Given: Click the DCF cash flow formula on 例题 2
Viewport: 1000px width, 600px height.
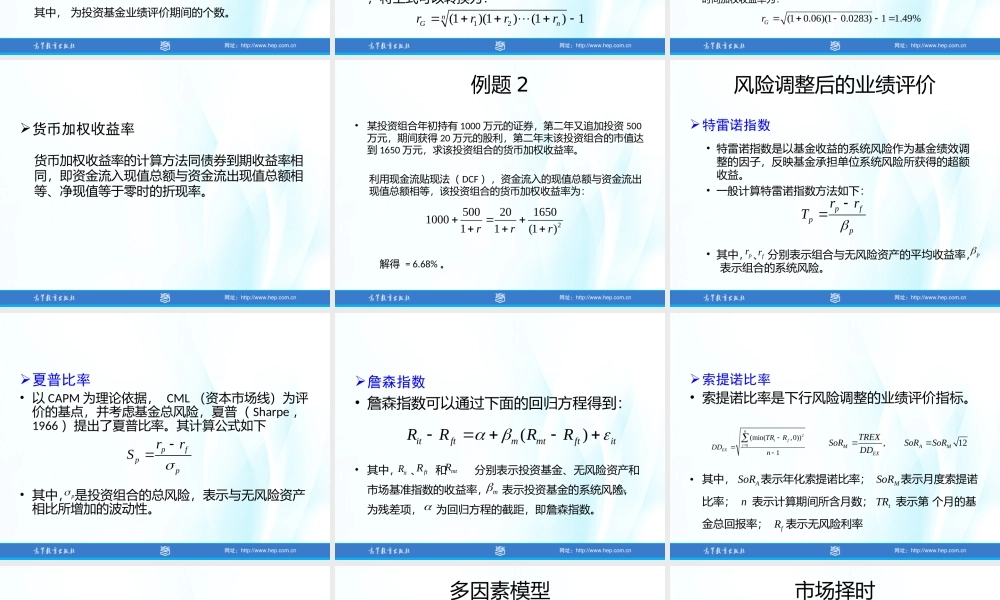Looking at the screenshot, I should [494, 222].
